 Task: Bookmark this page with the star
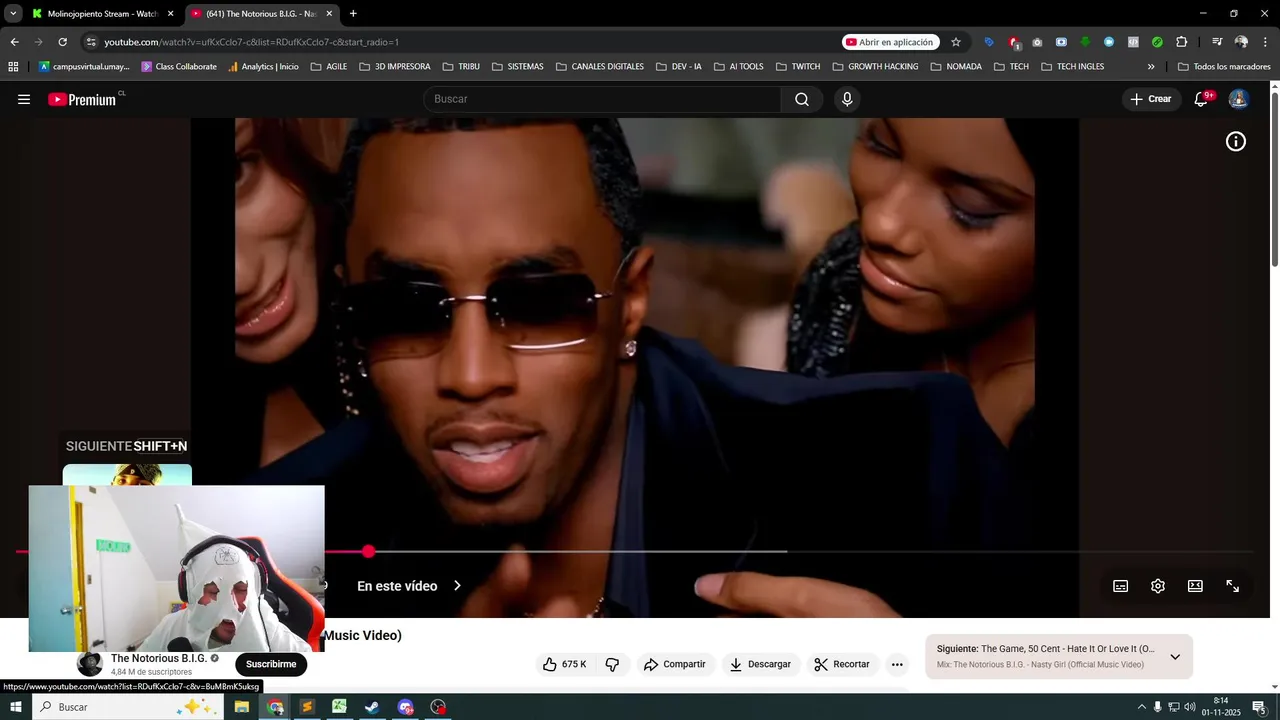pyautogui.click(x=956, y=42)
